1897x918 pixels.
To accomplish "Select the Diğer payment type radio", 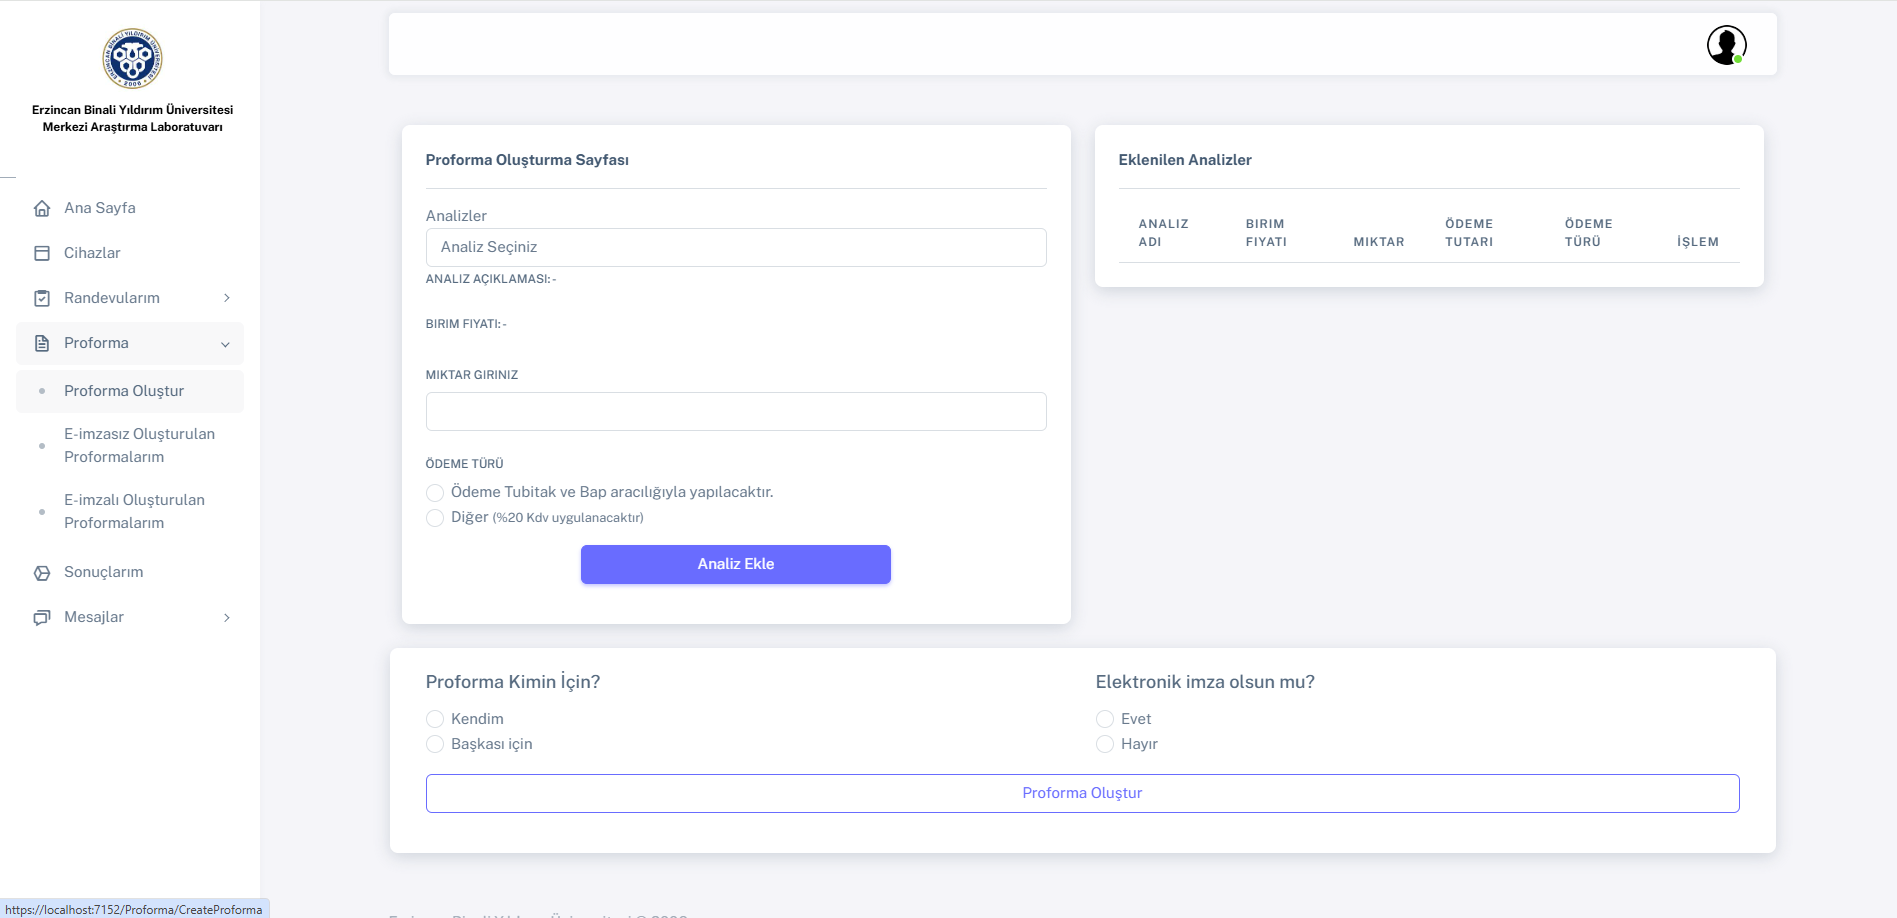I will click(x=435, y=518).
